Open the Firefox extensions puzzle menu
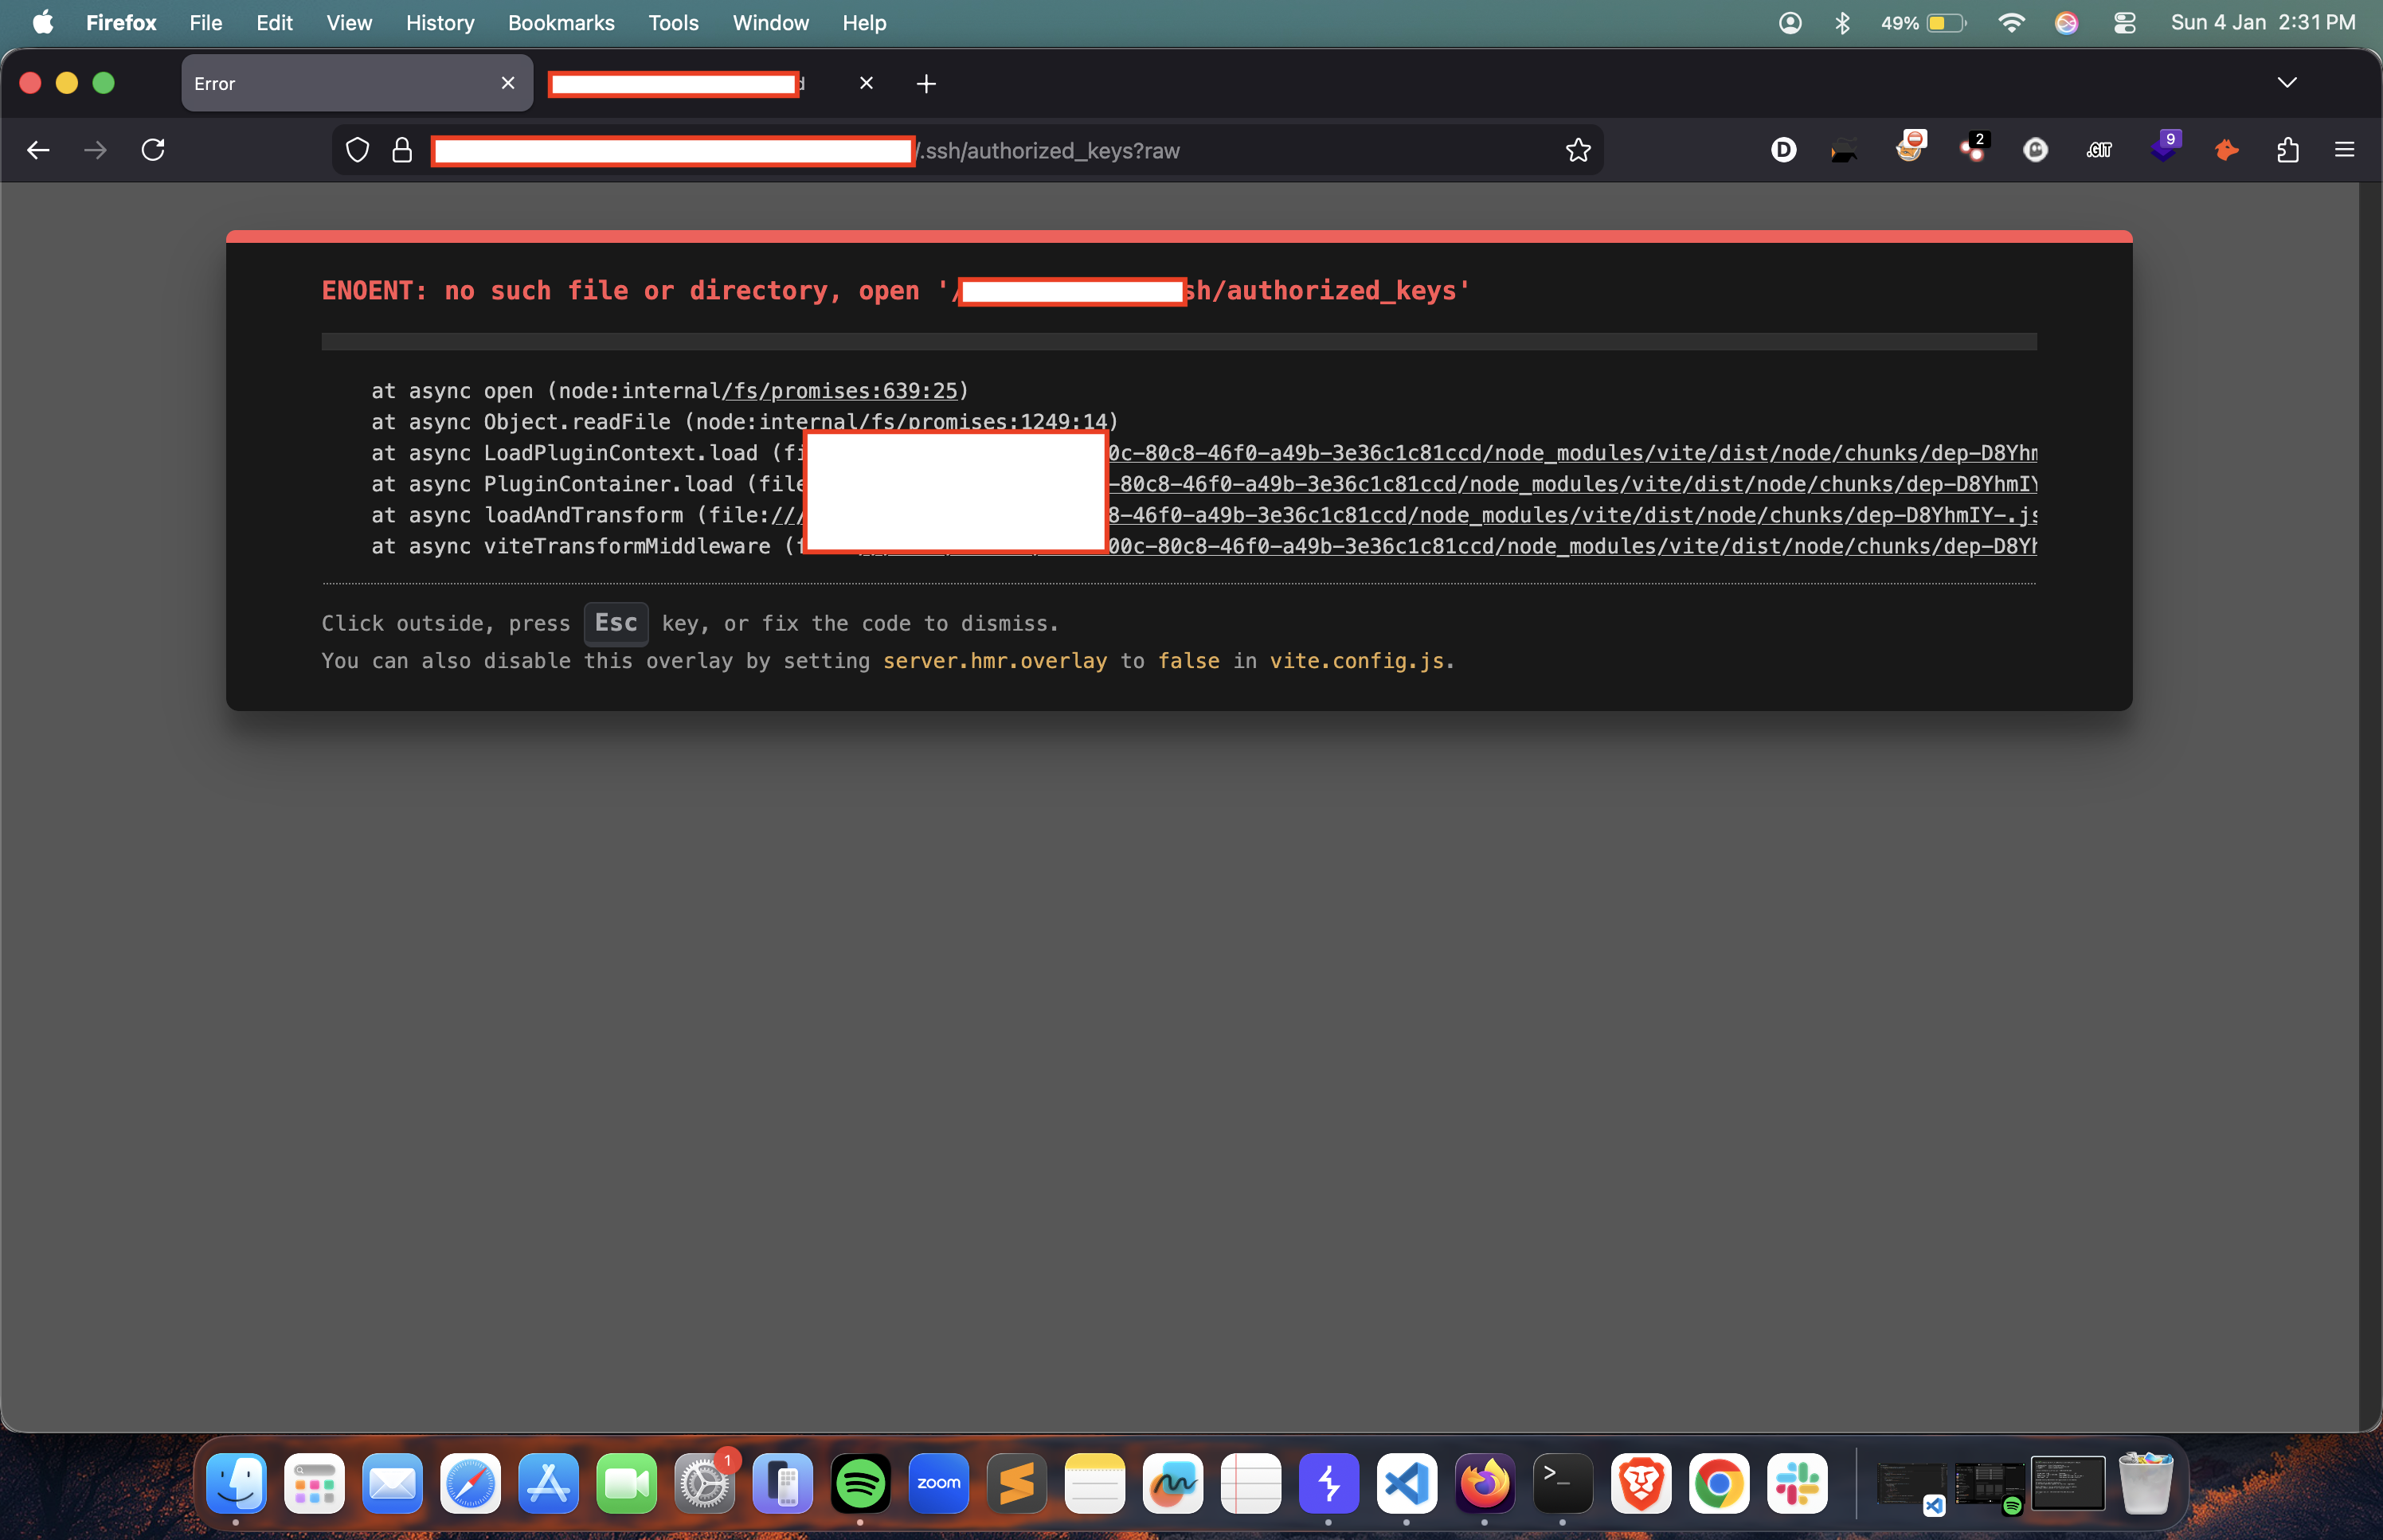This screenshot has width=2383, height=1540. 2288,150
